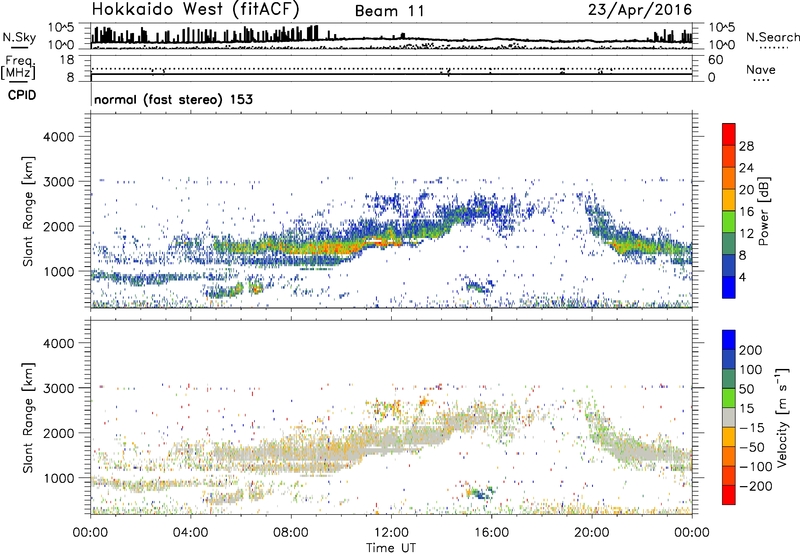Viewport: 800px width, 554px height.
Task: Pick the red top segment of power colorbar
Action: tap(729, 134)
